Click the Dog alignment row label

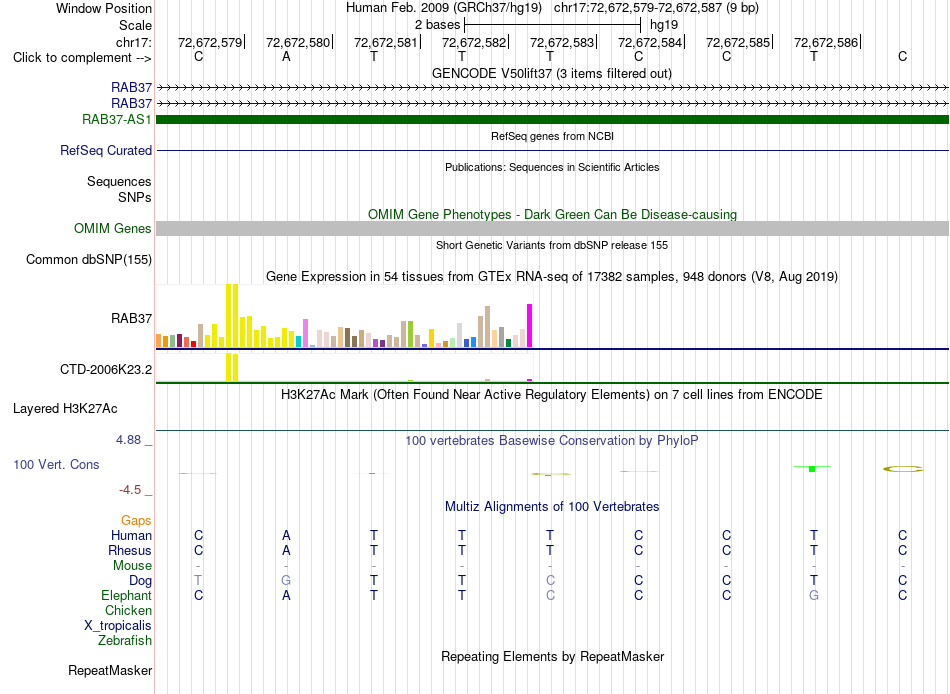coord(140,581)
